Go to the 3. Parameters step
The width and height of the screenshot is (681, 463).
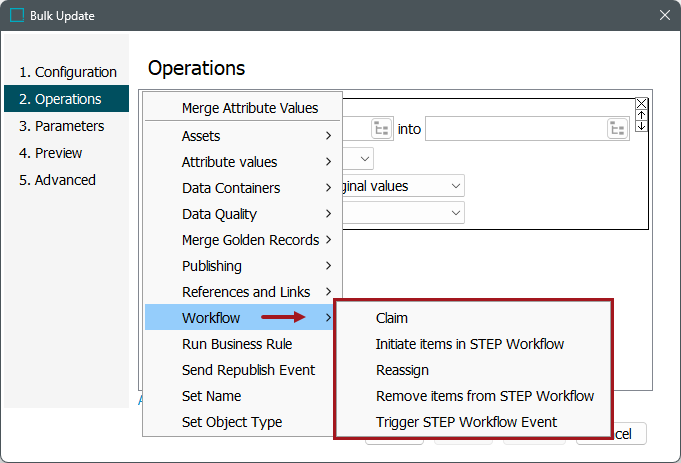tap(61, 126)
